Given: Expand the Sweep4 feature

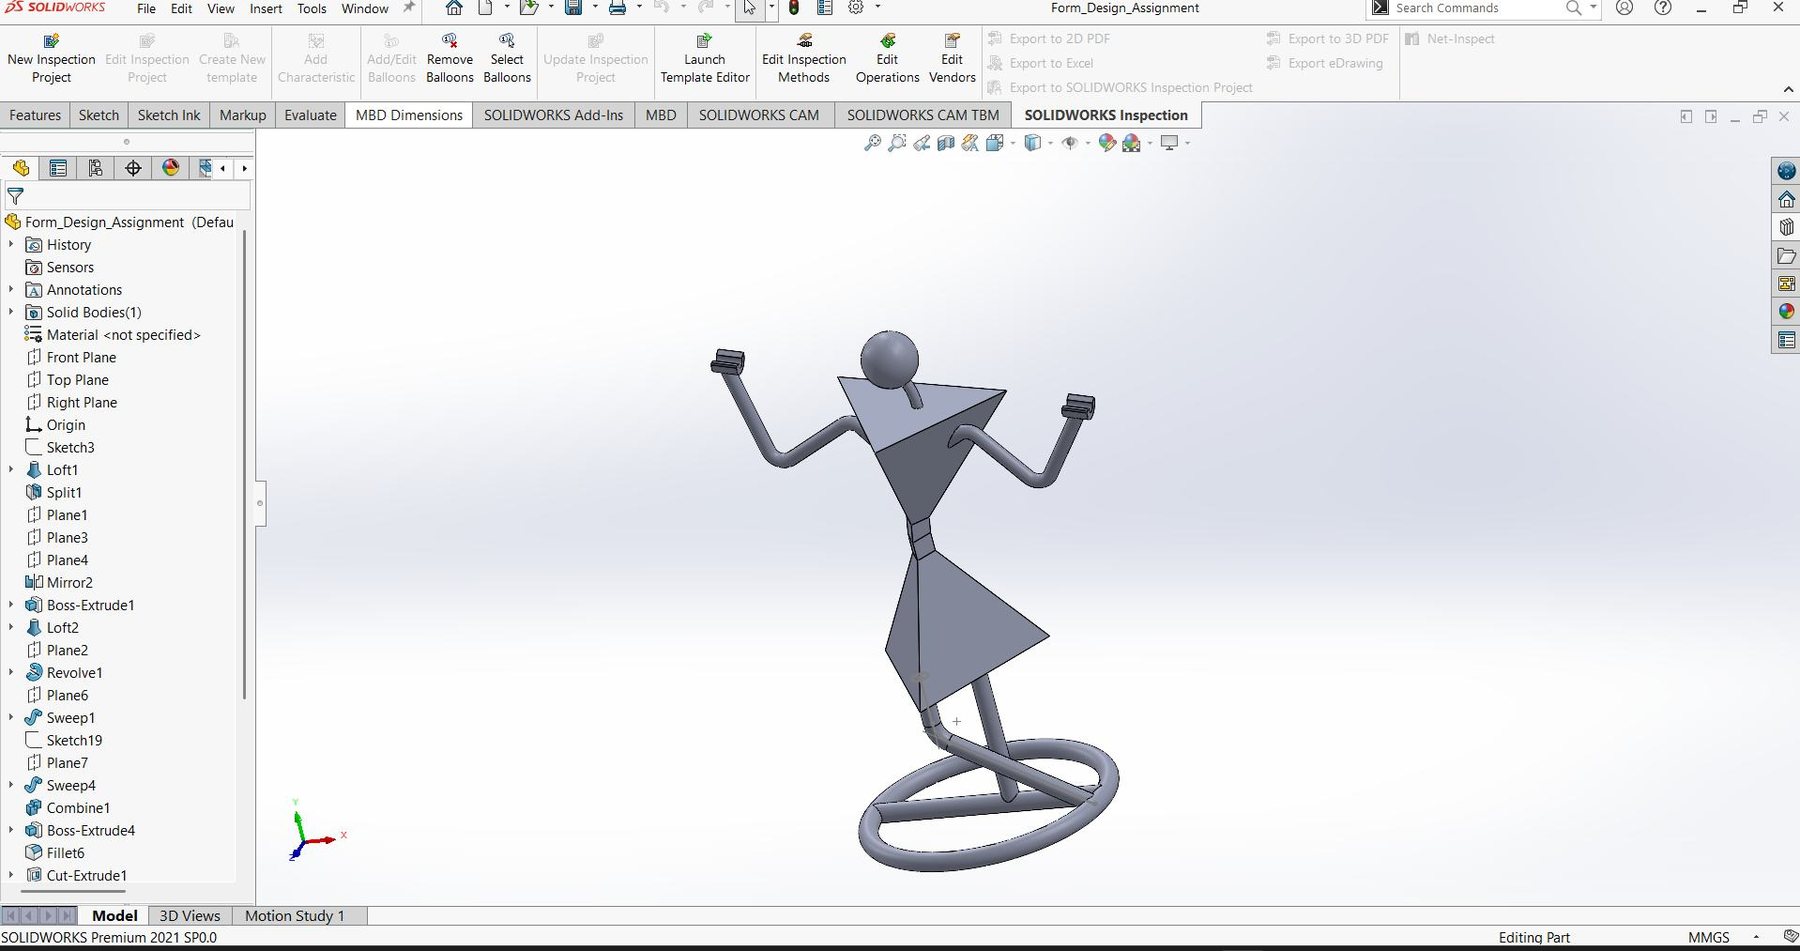Looking at the screenshot, I should pos(11,785).
